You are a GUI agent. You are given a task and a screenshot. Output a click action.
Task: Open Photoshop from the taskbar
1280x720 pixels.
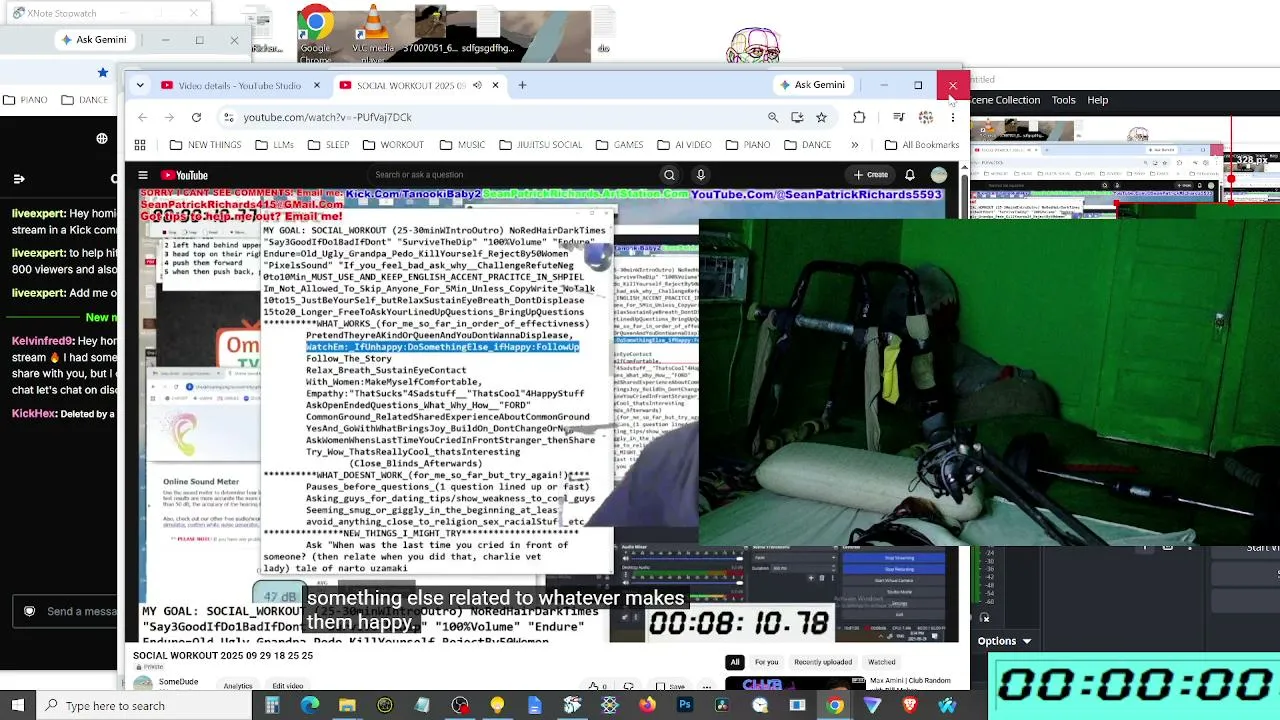[684, 705]
